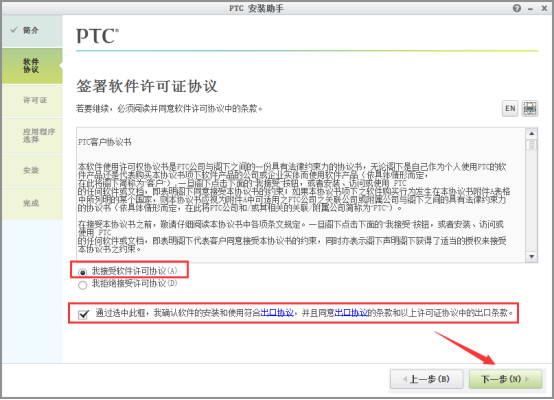554x400 pixels.
Task: Open the first 出口协议 hyperlink
Action: 277,313
